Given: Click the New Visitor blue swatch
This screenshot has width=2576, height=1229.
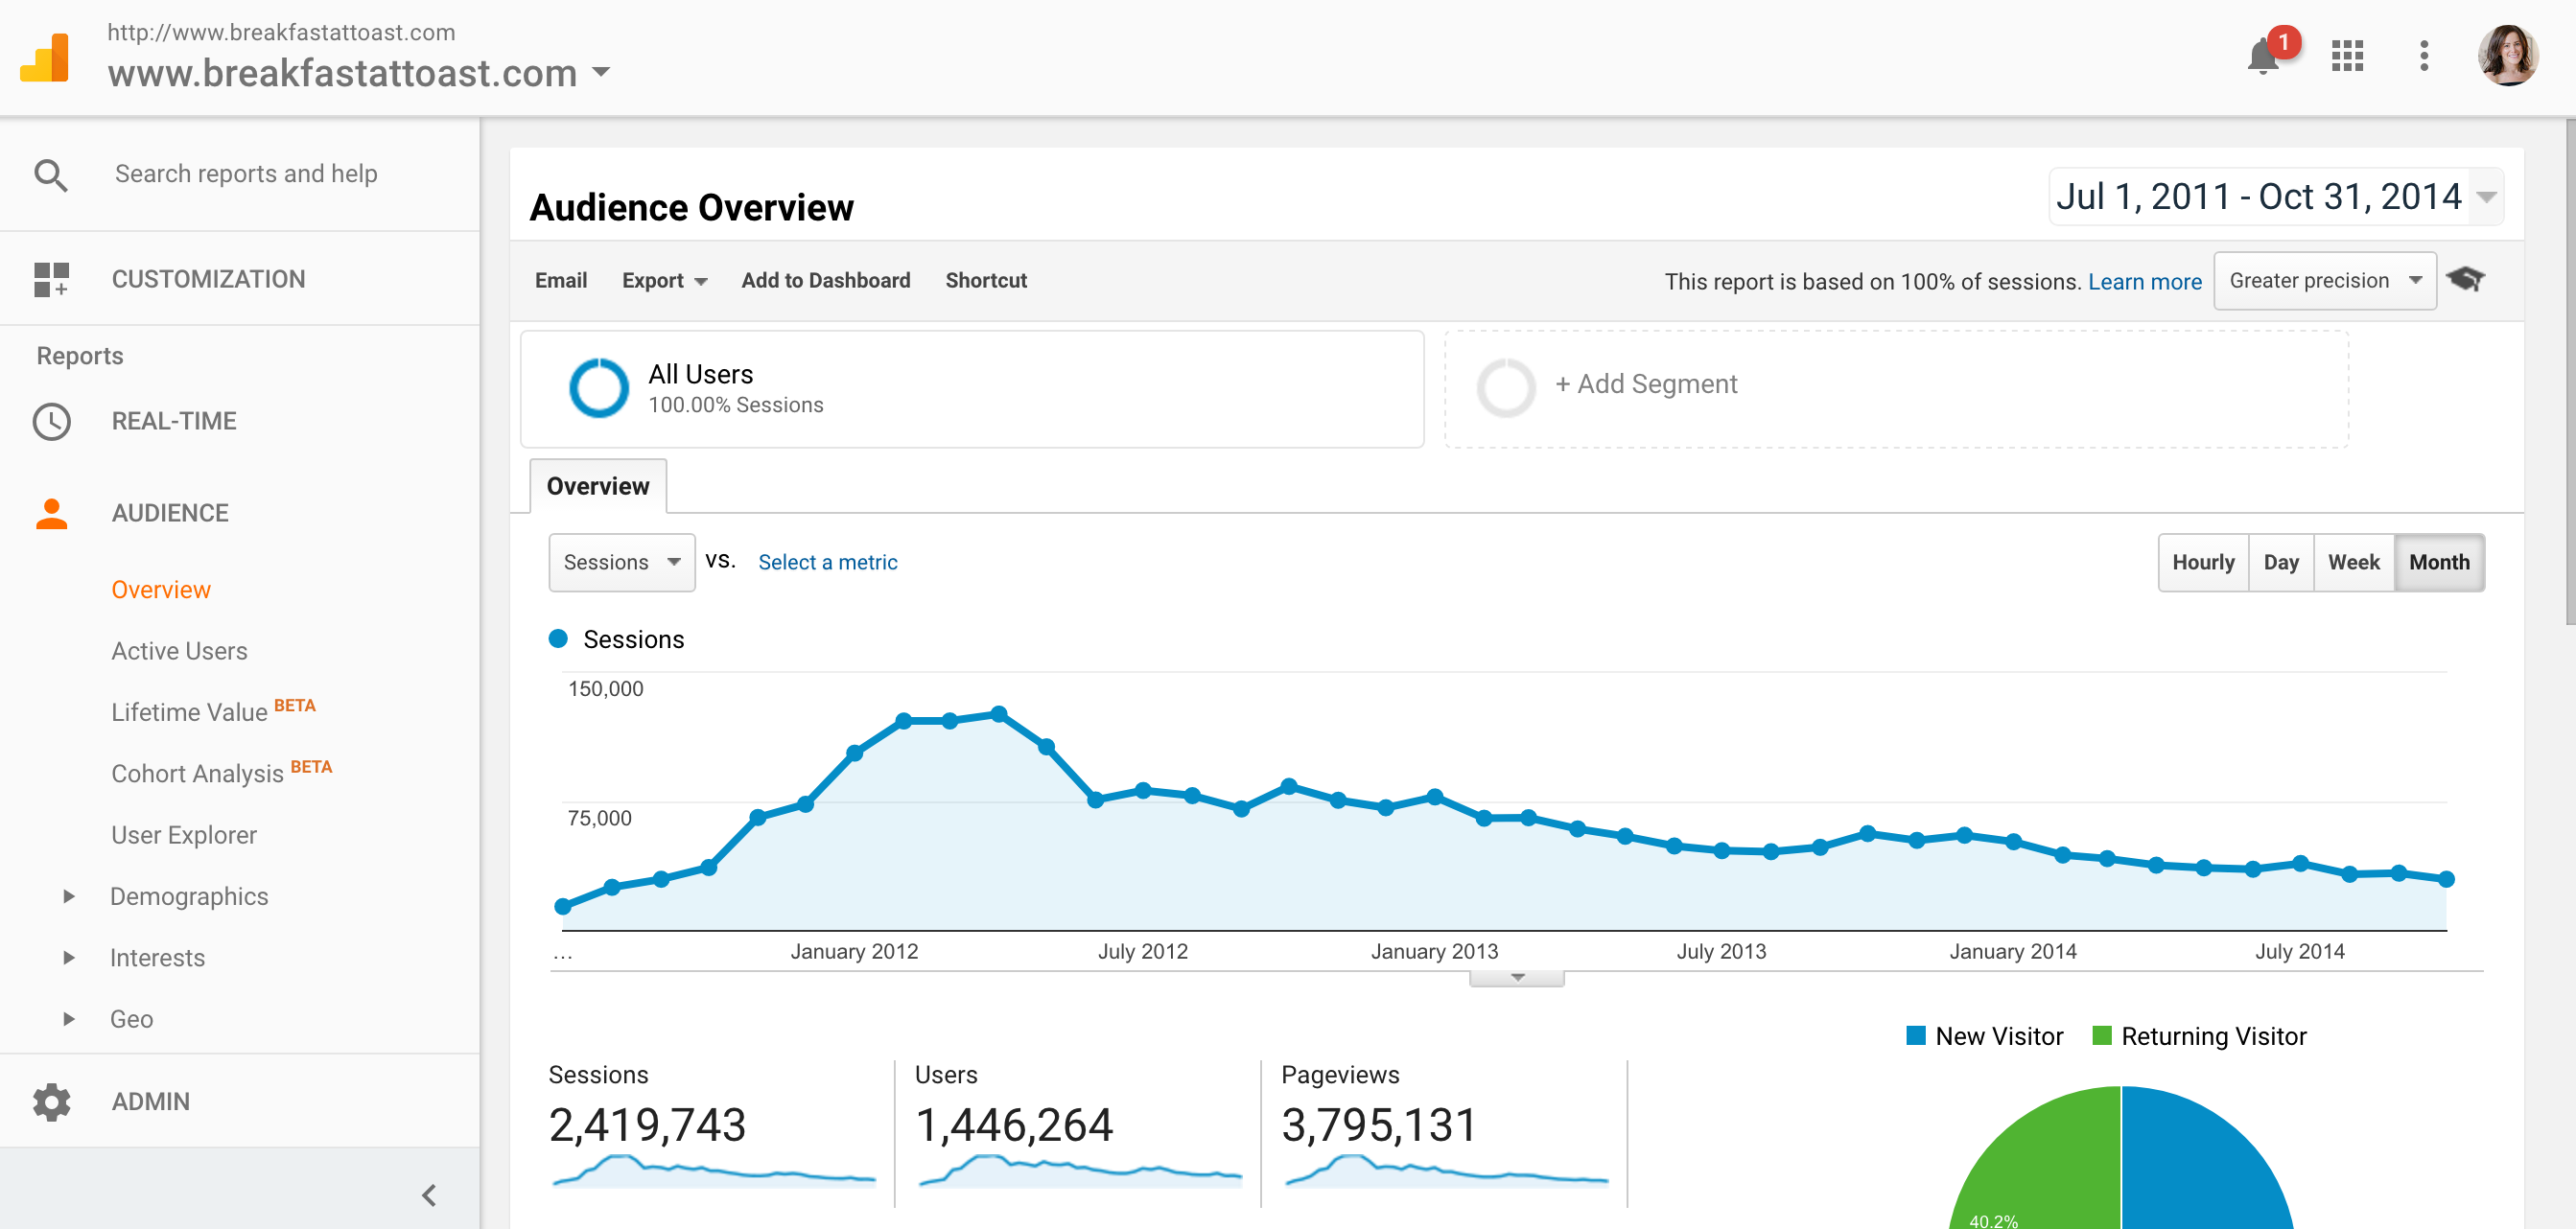Looking at the screenshot, I should [1915, 1036].
